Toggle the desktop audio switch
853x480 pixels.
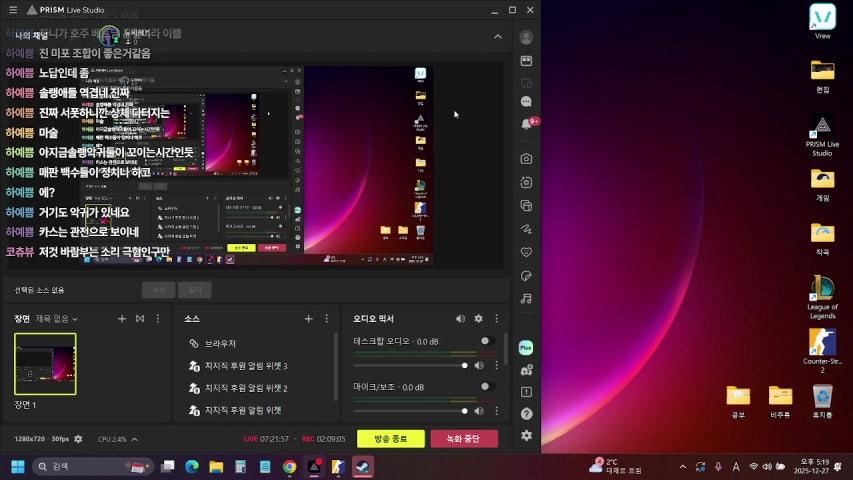487,341
